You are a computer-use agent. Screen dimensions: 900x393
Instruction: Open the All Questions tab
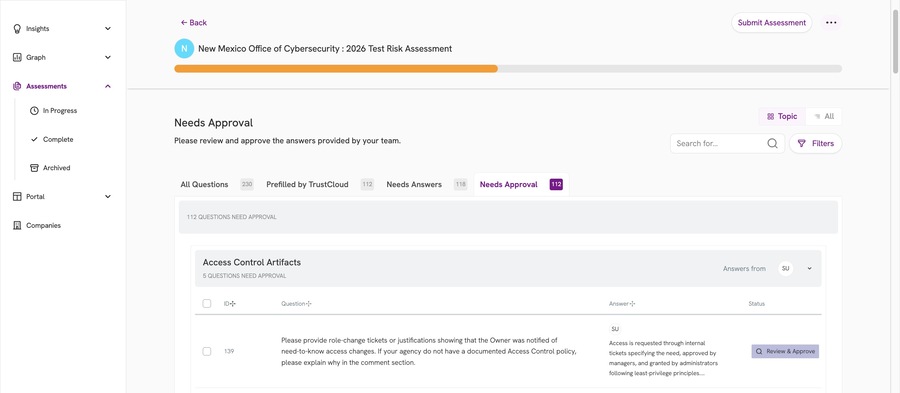click(x=216, y=185)
